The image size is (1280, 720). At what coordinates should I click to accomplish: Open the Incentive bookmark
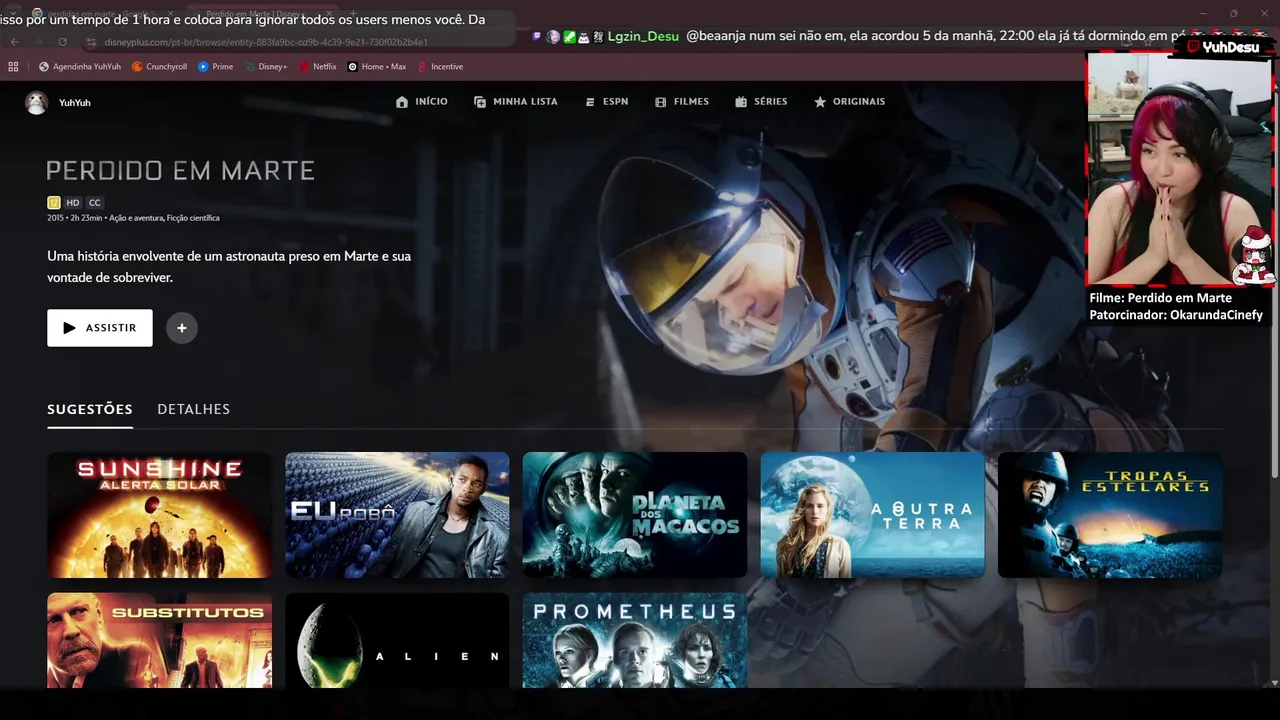(x=440, y=67)
